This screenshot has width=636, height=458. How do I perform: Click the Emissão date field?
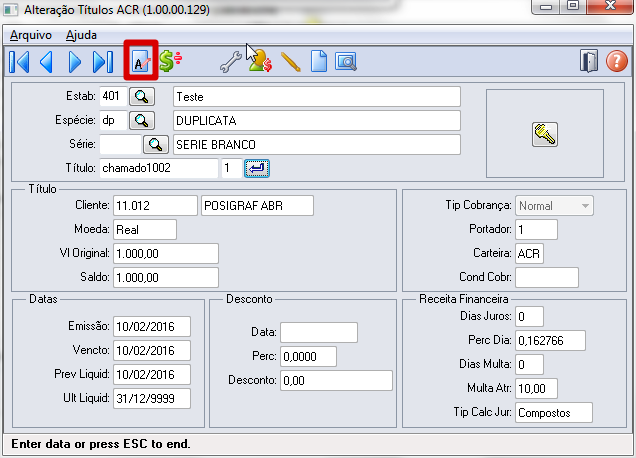point(152,327)
